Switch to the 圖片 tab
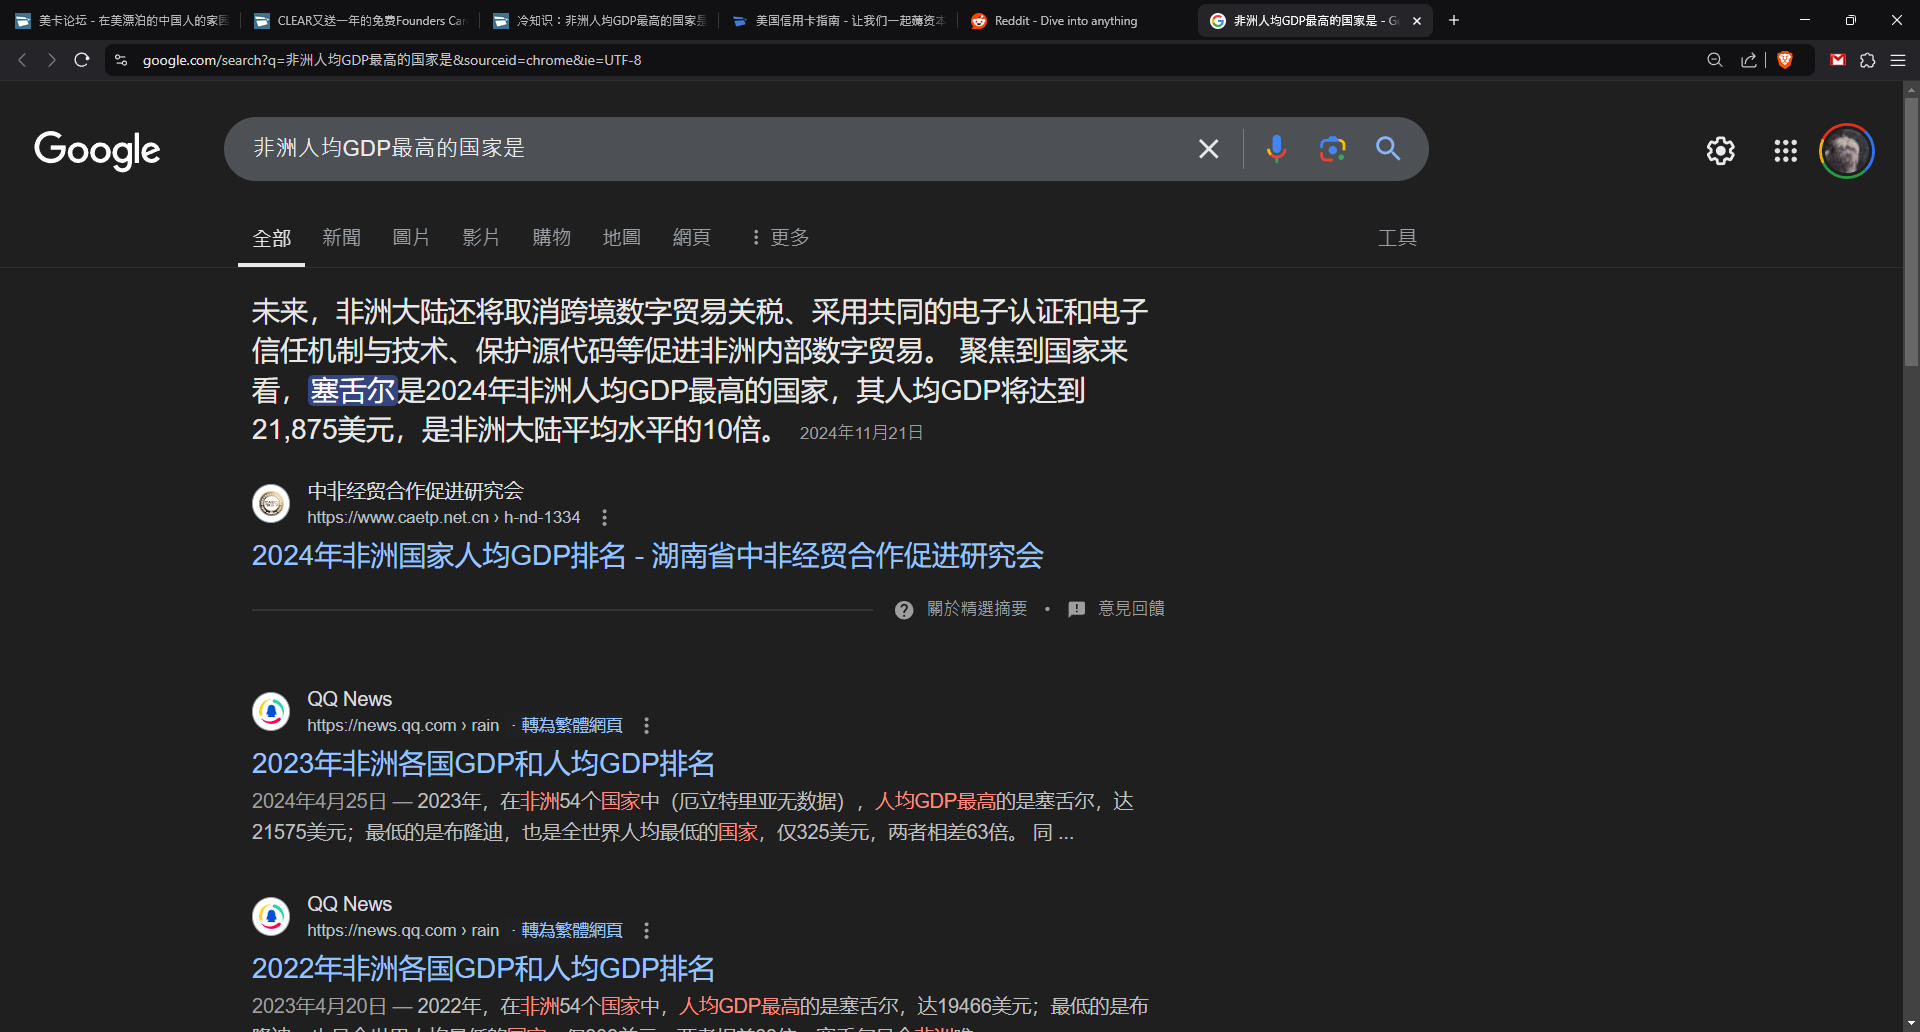This screenshot has height=1032, width=1920. 411,238
